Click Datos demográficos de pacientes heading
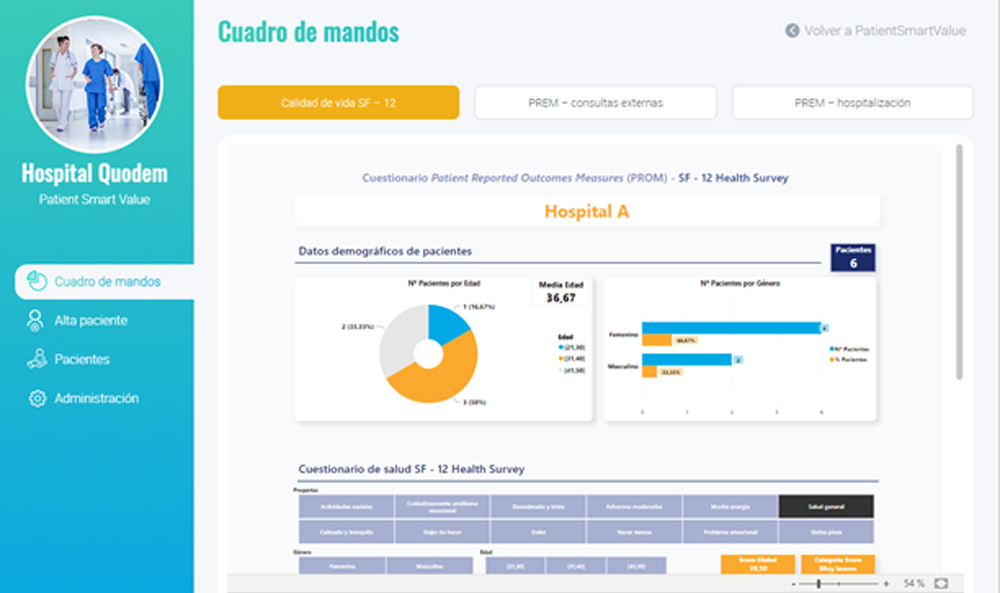This screenshot has width=1000, height=593. pyautogui.click(x=385, y=251)
